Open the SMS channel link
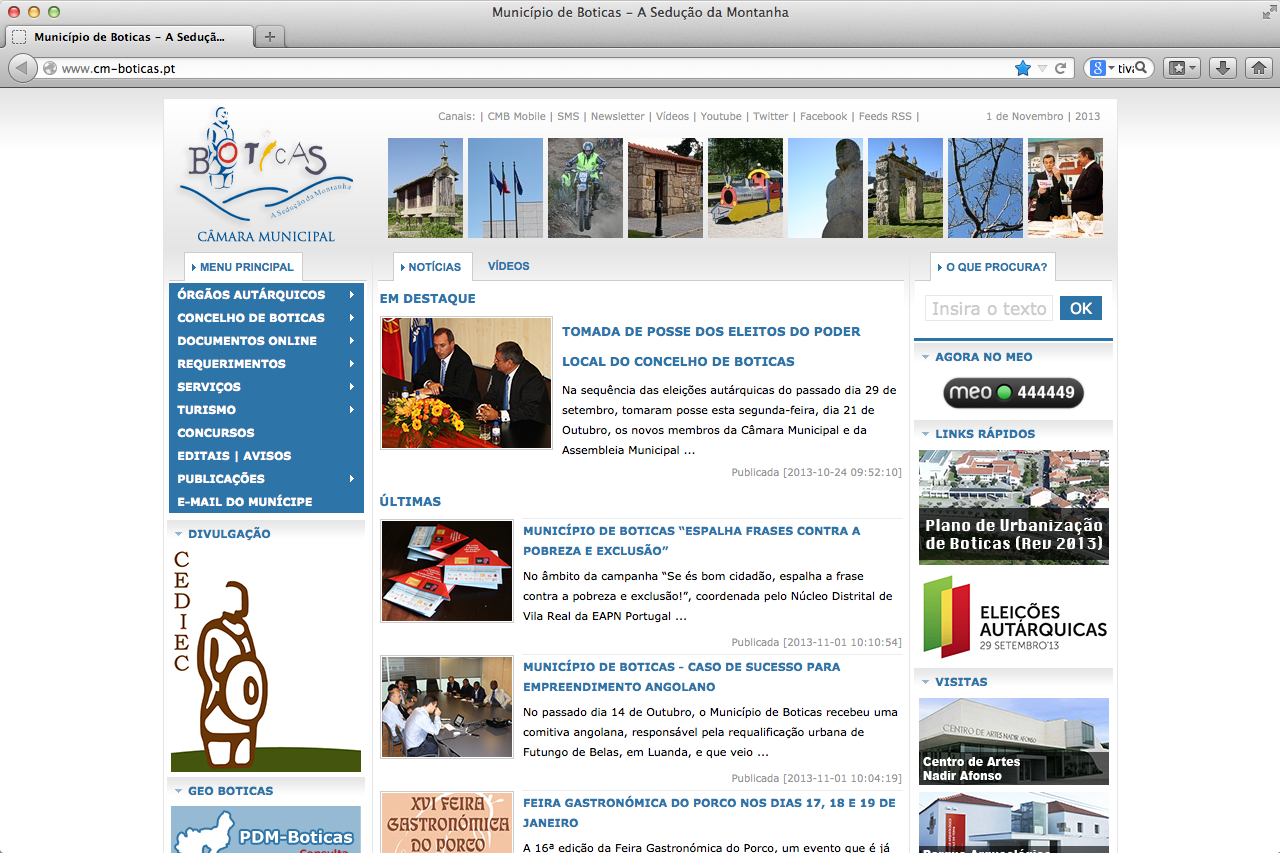Viewport: 1280px width, 853px height. (x=568, y=116)
